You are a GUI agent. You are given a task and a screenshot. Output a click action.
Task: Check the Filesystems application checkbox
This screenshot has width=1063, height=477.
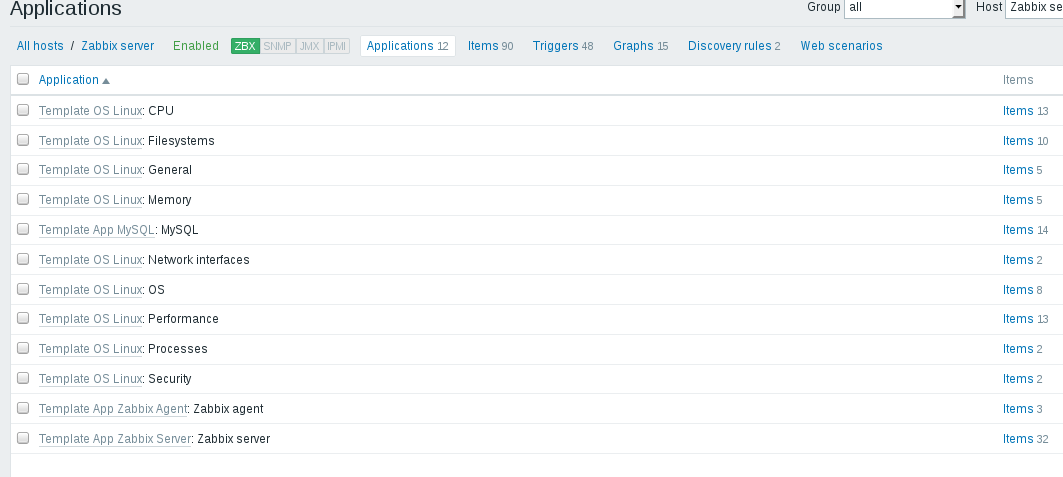(23, 140)
